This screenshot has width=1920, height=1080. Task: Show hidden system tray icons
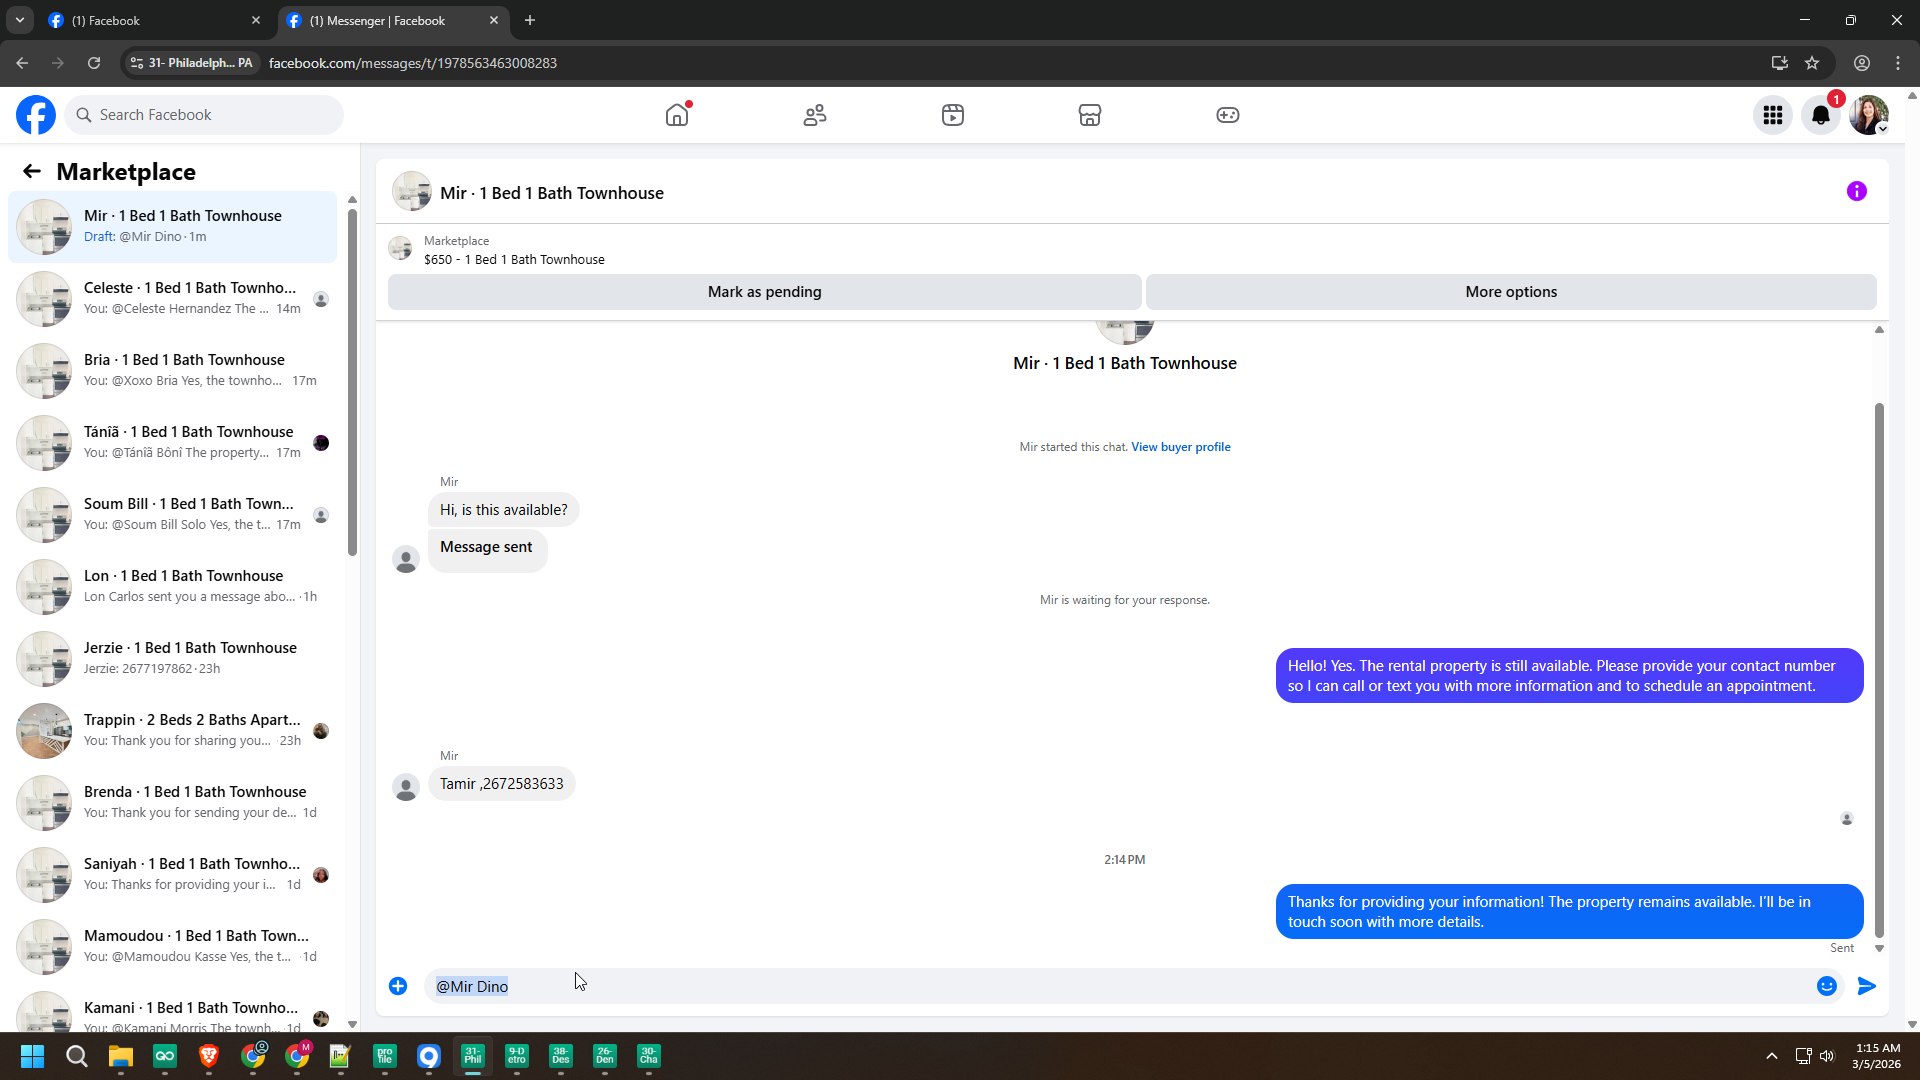(1772, 1056)
